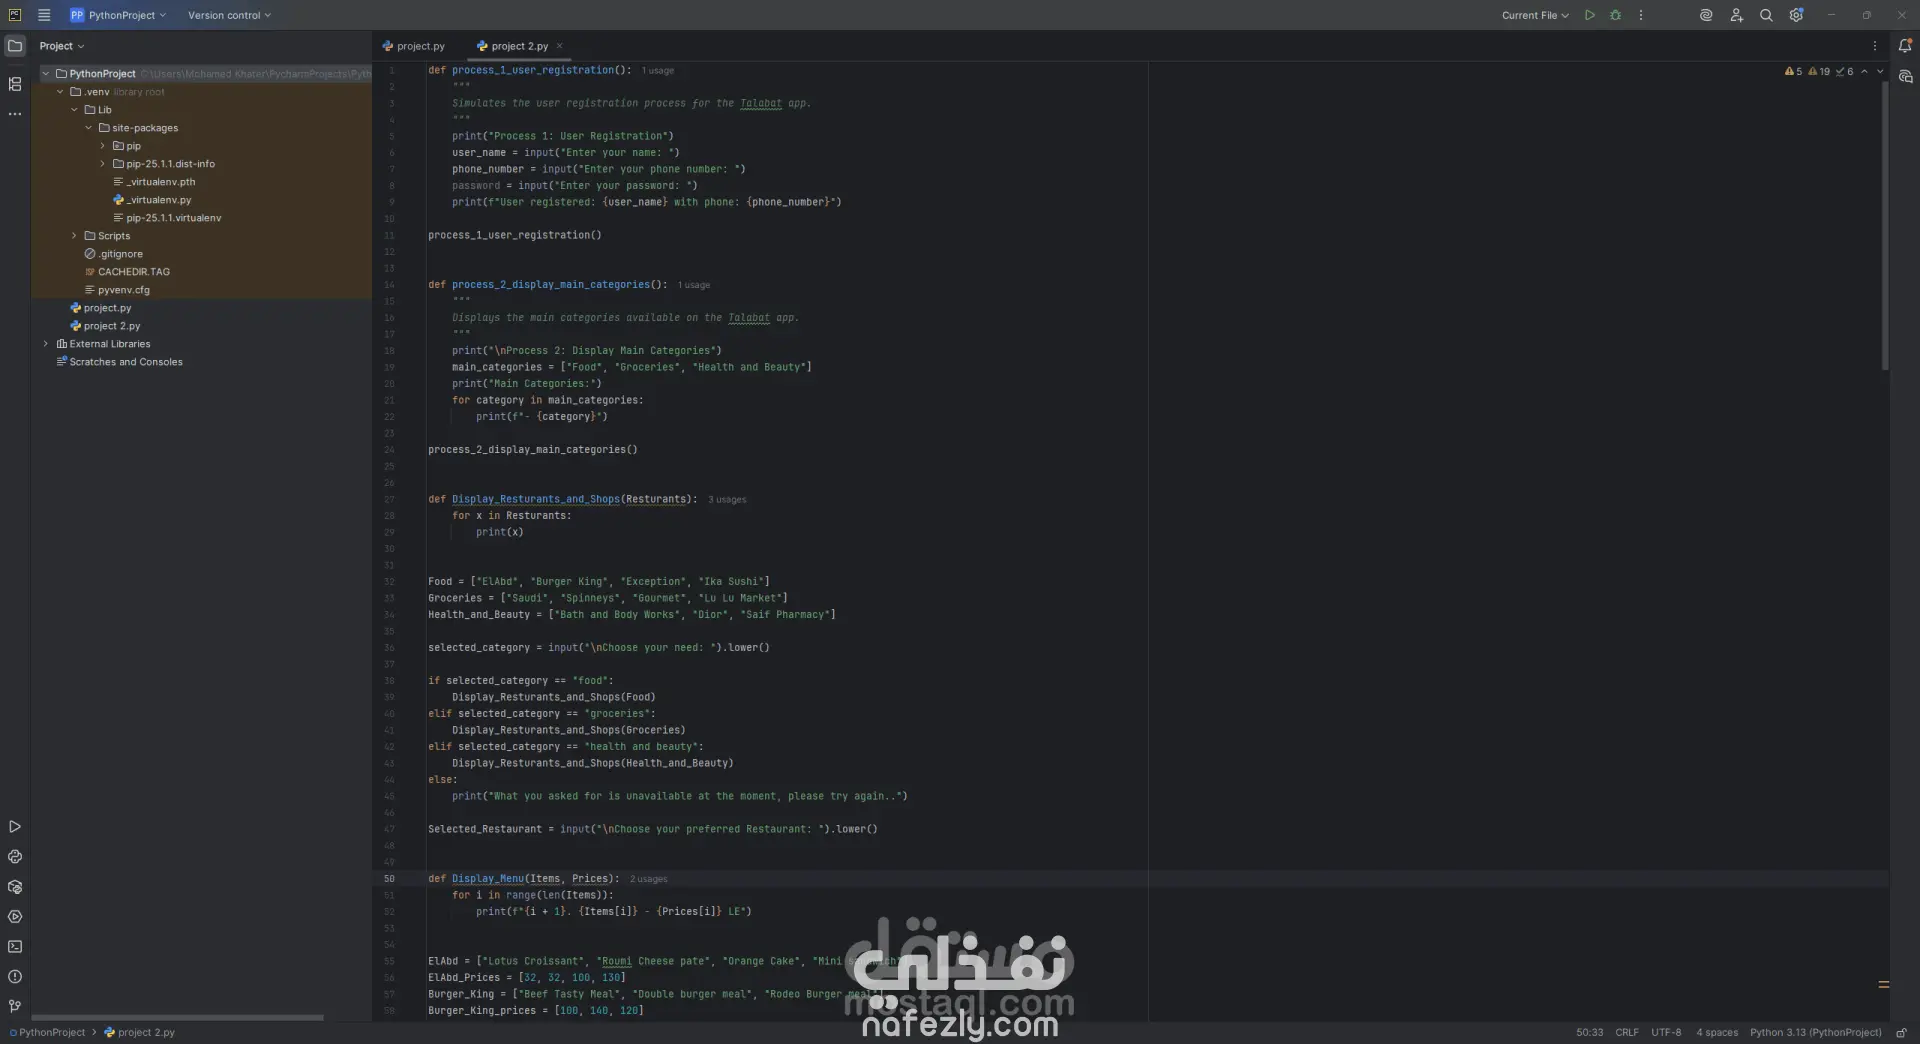Show the 3 usages of Display_Resturants_and_Shops
1920x1044 pixels.
727,500
